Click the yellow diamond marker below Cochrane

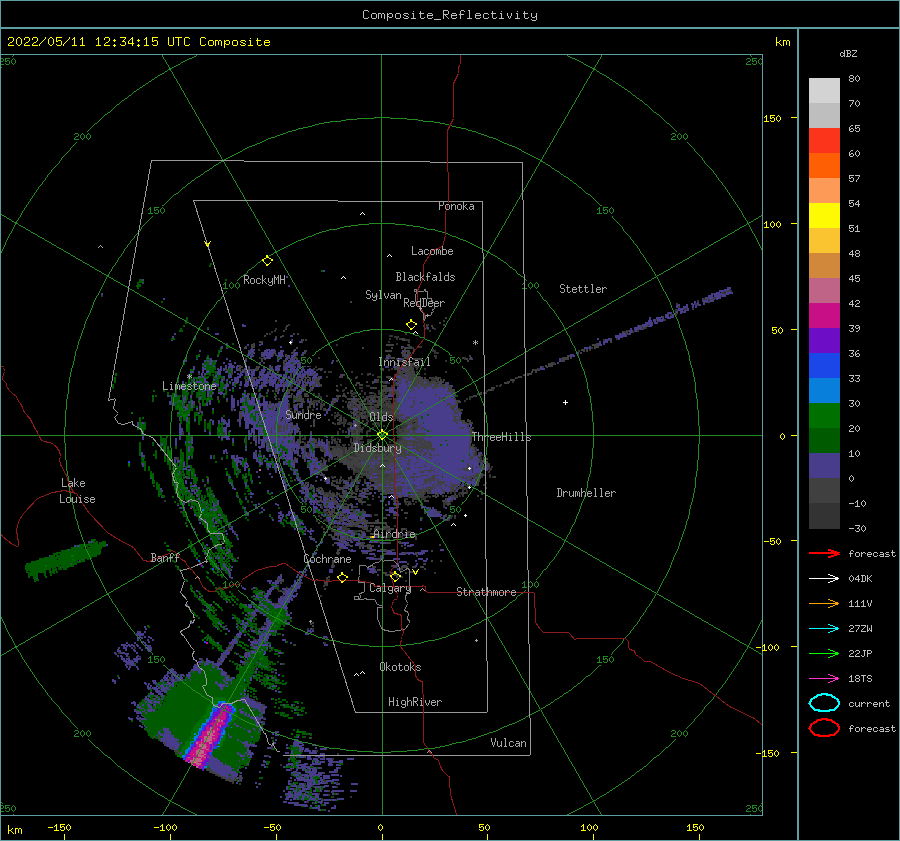(342, 577)
